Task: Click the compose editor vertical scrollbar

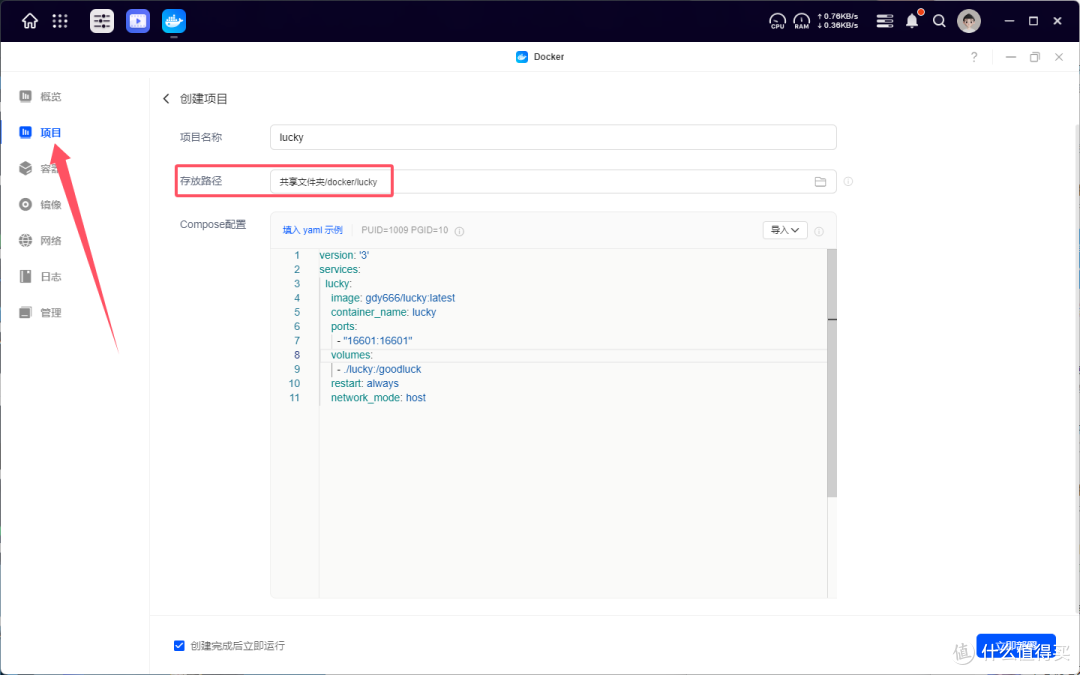Action: [832, 372]
